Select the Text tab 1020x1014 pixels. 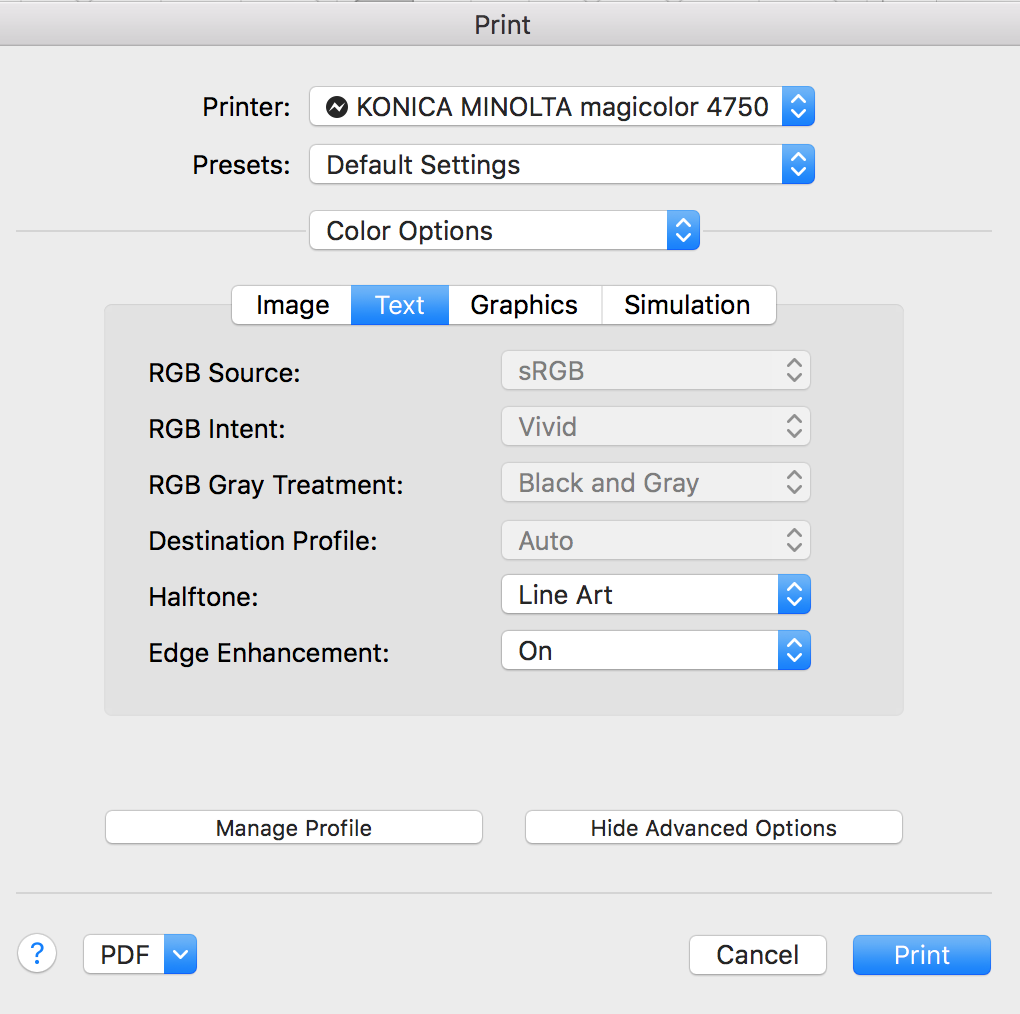[x=400, y=305]
